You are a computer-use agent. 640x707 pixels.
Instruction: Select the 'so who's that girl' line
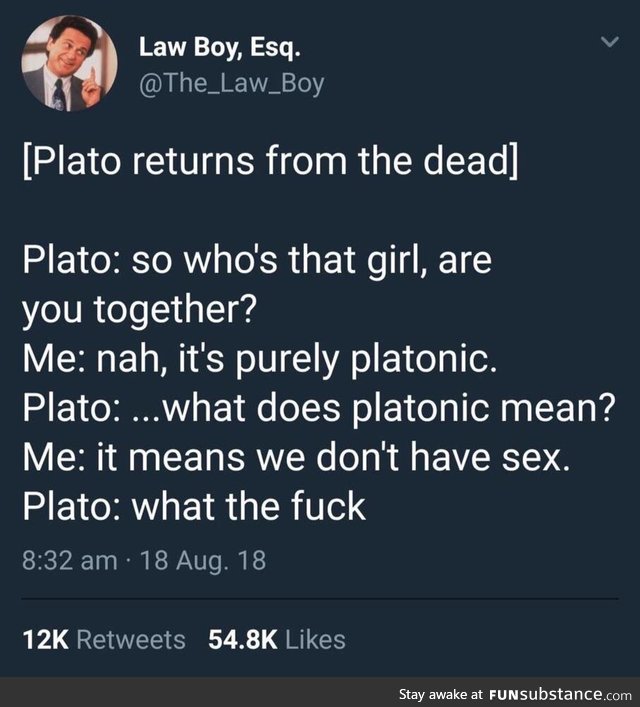pos(257,260)
